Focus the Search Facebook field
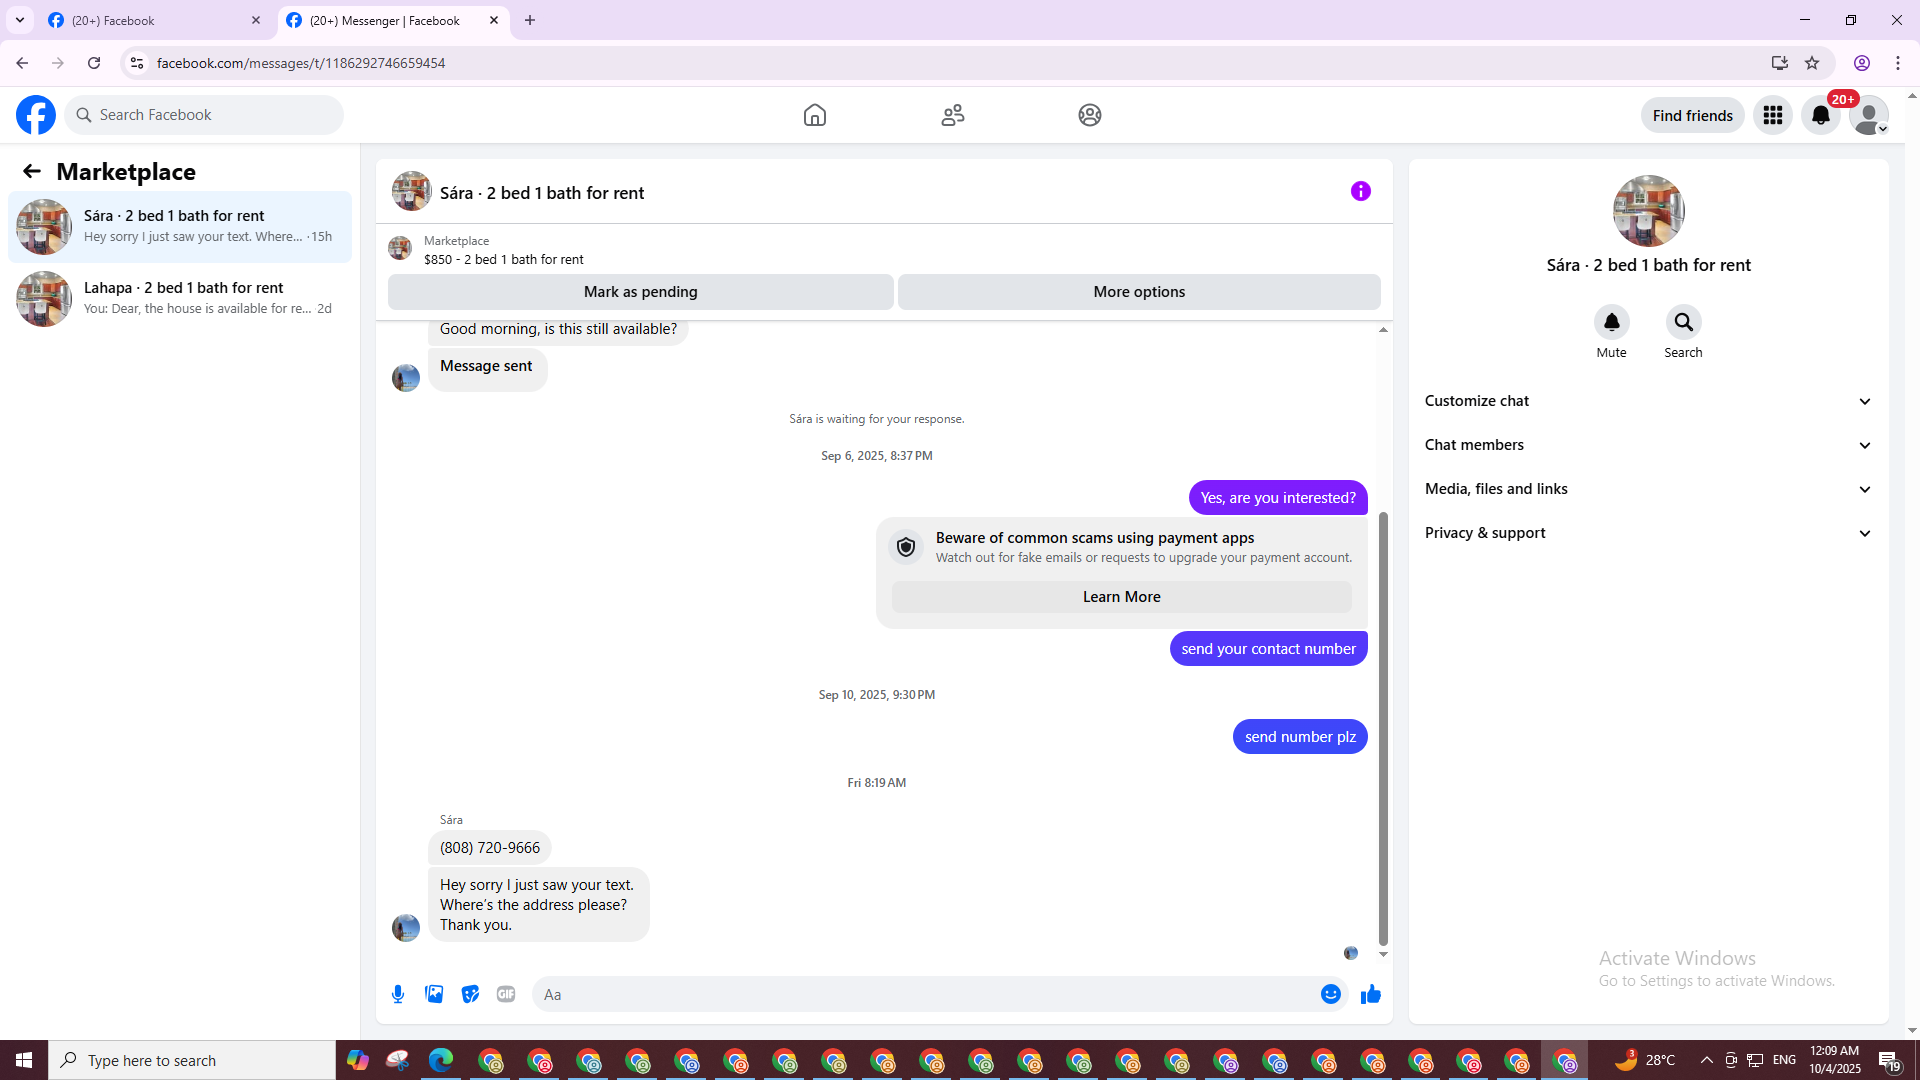This screenshot has width=1920, height=1080. point(204,115)
